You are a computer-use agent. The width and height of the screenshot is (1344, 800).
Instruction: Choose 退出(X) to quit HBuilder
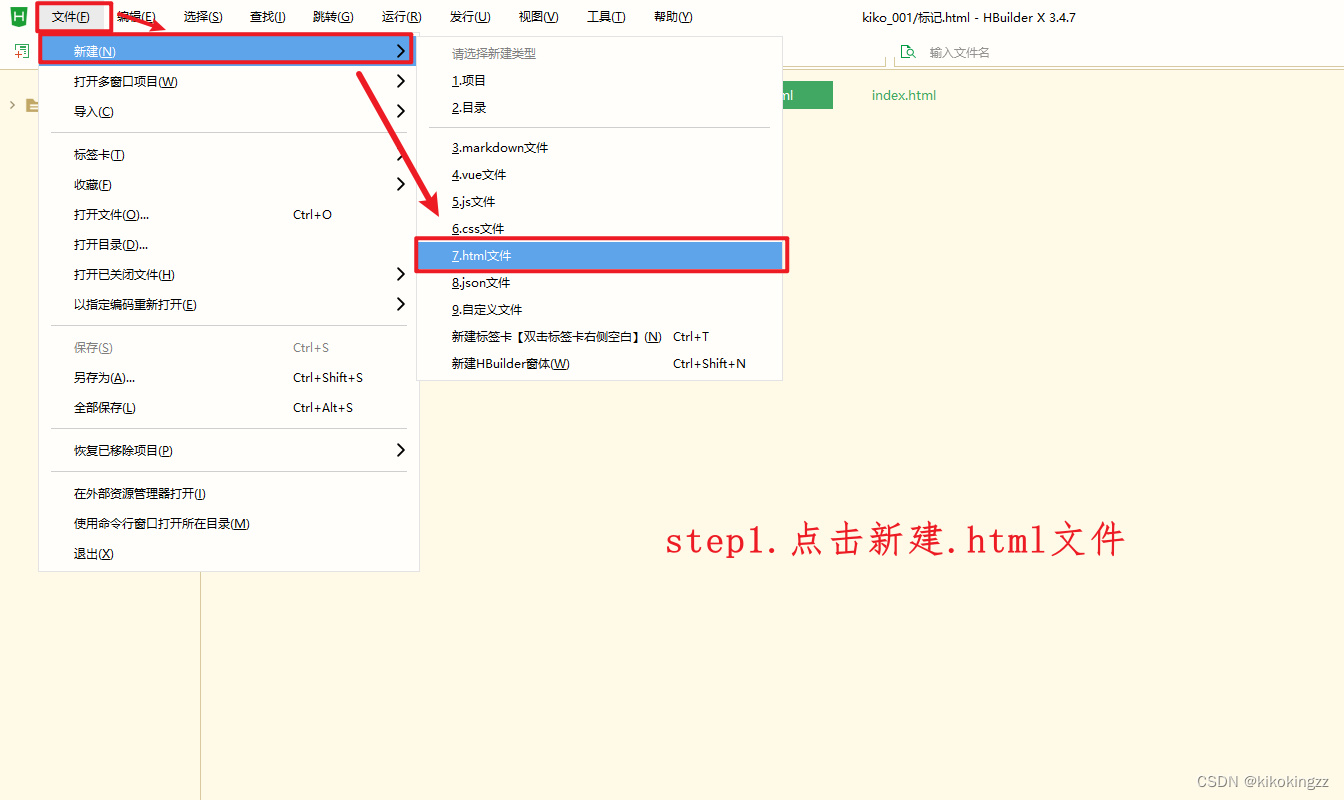click(228, 553)
